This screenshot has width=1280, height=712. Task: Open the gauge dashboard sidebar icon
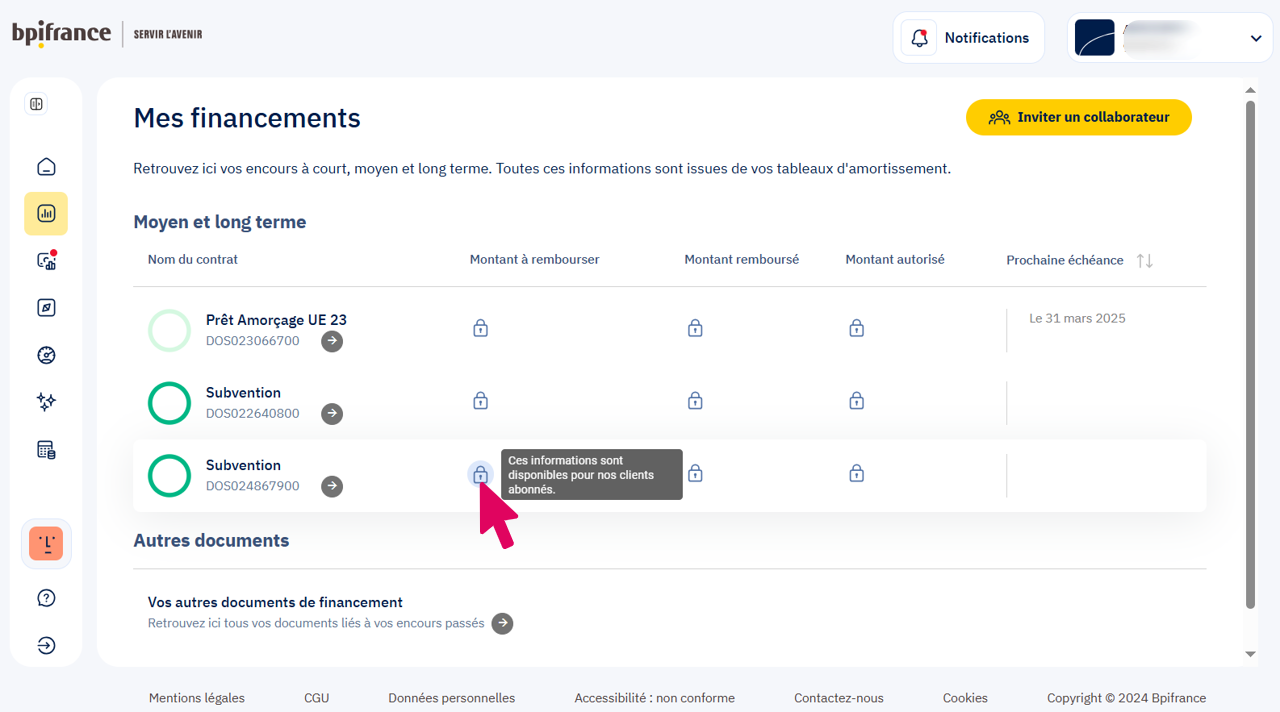(46, 355)
